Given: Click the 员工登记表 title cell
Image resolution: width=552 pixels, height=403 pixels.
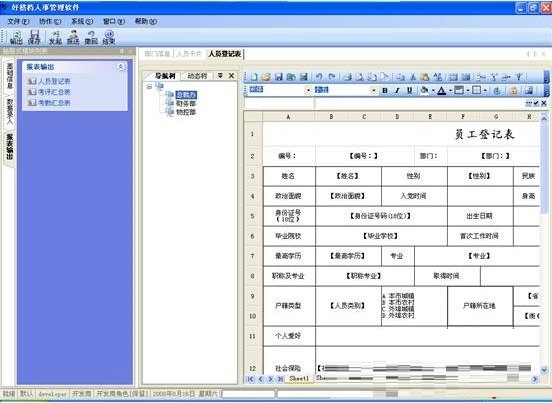Looking at the screenshot, I should tap(484, 134).
